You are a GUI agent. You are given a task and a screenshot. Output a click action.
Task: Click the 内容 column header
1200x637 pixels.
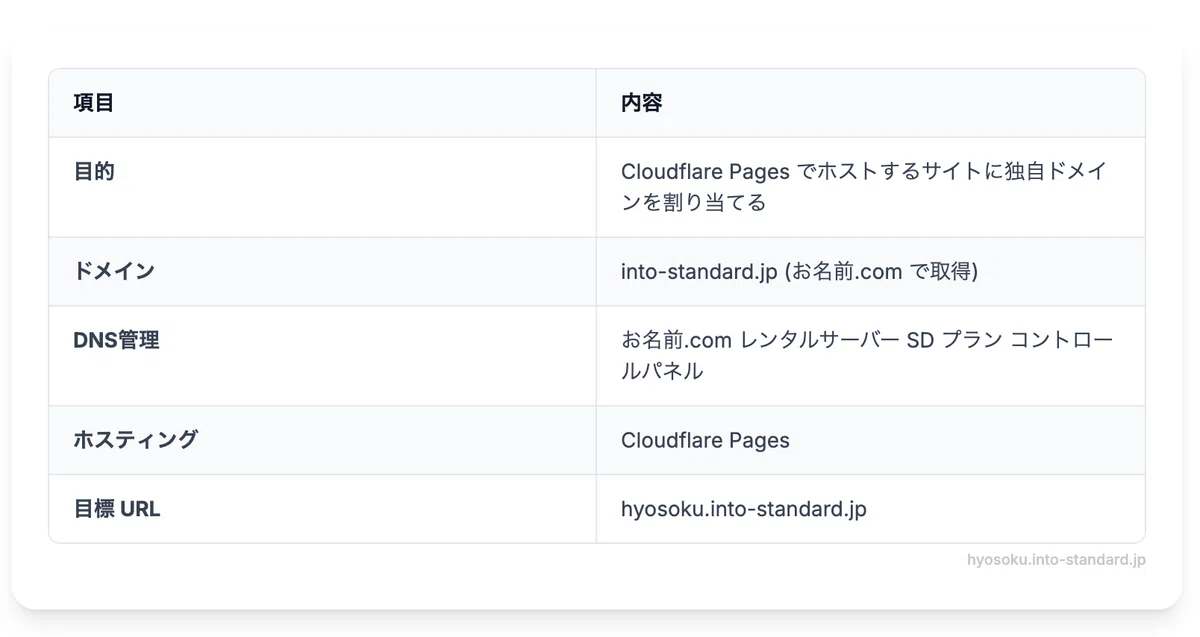(870, 103)
